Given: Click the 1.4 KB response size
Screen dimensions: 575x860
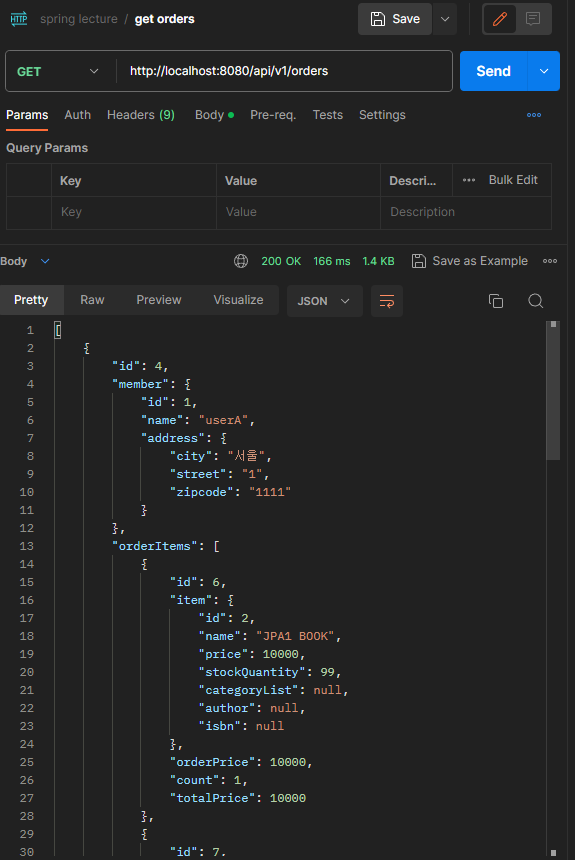Looking at the screenshot, I should coord(378,261).
